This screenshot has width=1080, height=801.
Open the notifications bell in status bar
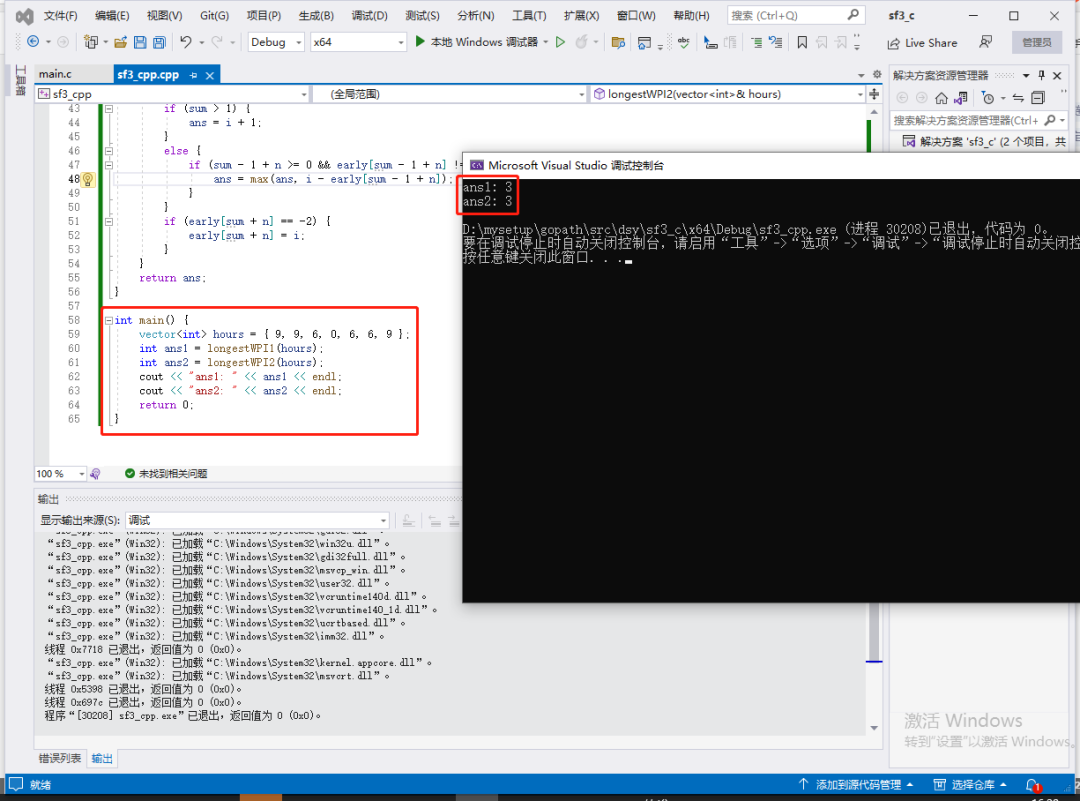pos(1032,784)
